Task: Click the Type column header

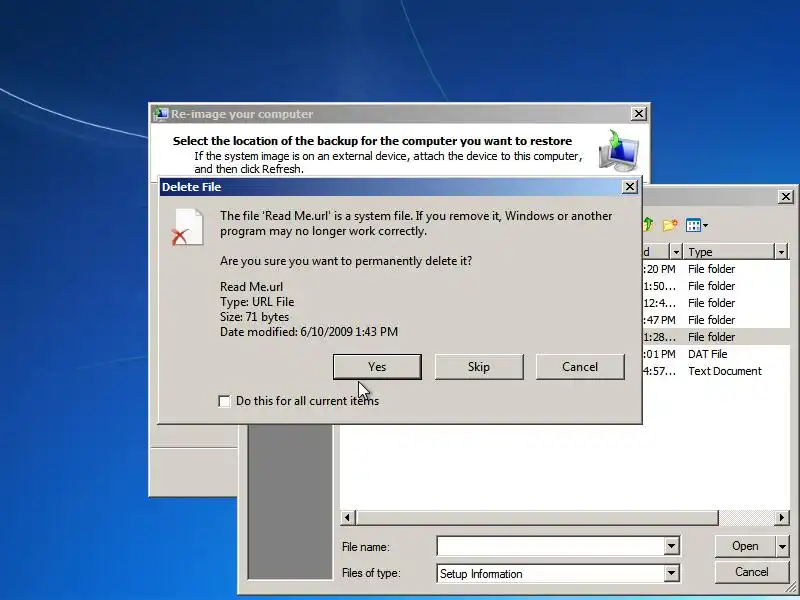Action: [730, 252]
